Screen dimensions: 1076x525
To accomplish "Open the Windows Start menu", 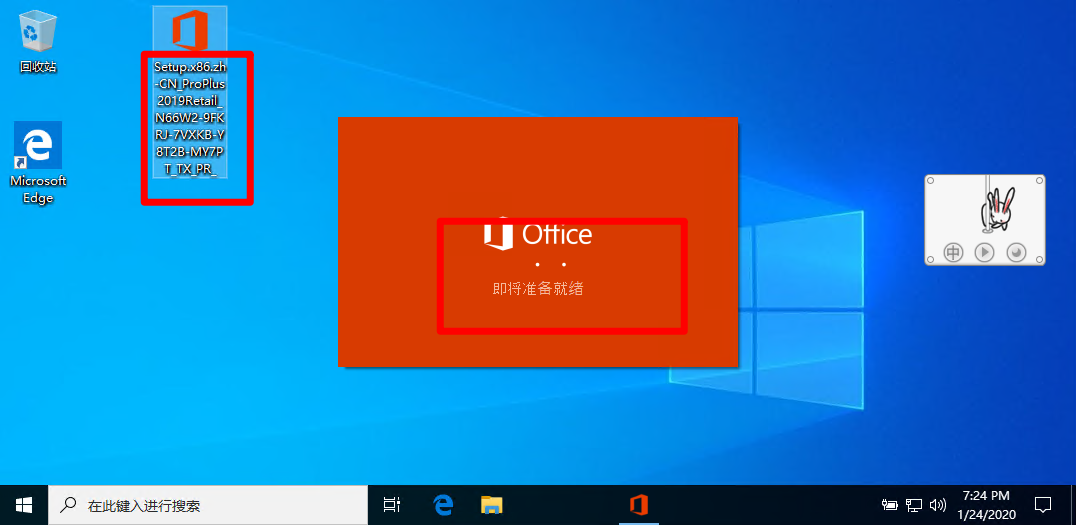I will click(23, 506).
